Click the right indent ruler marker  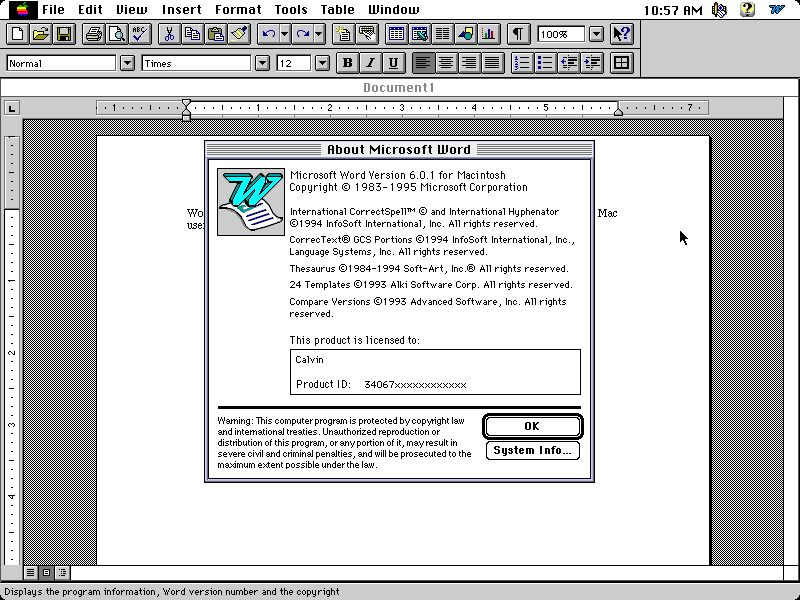coord(618,110)
